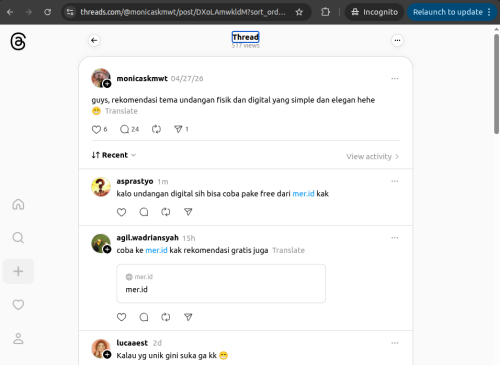Open the browser extensions puzzle icon

[x=325, y=12]
